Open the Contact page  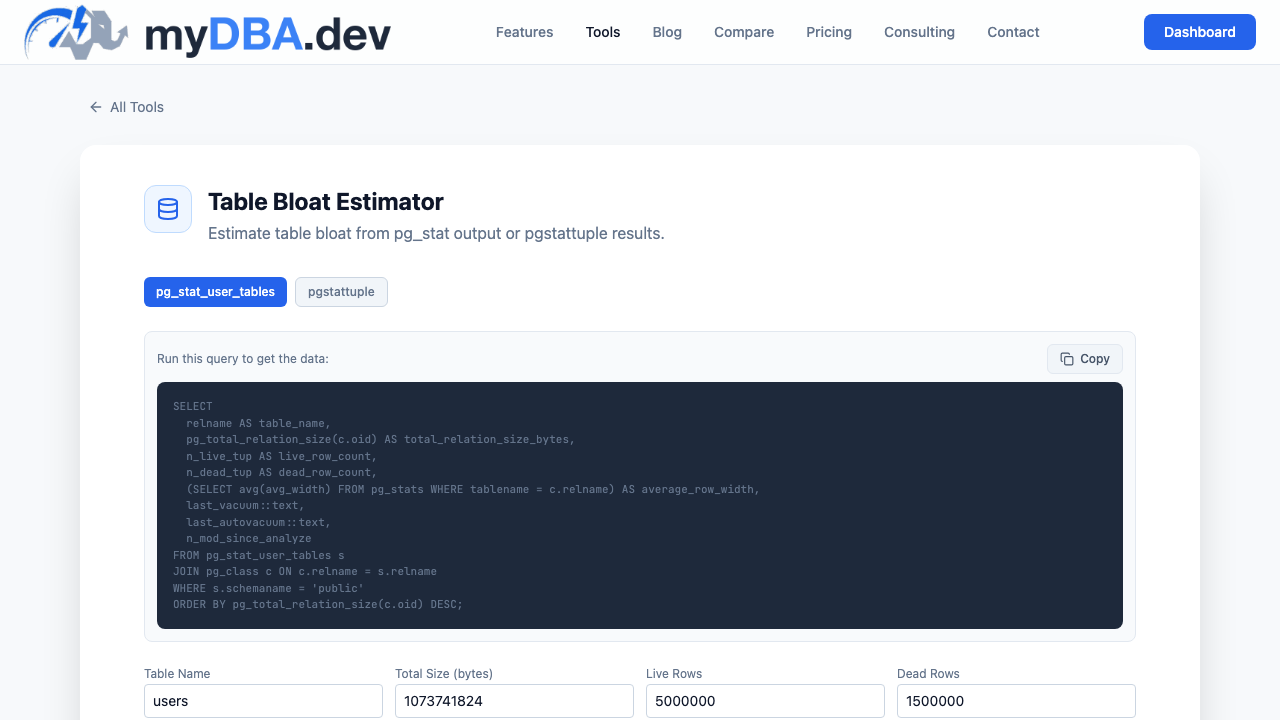coord(1013,32)
